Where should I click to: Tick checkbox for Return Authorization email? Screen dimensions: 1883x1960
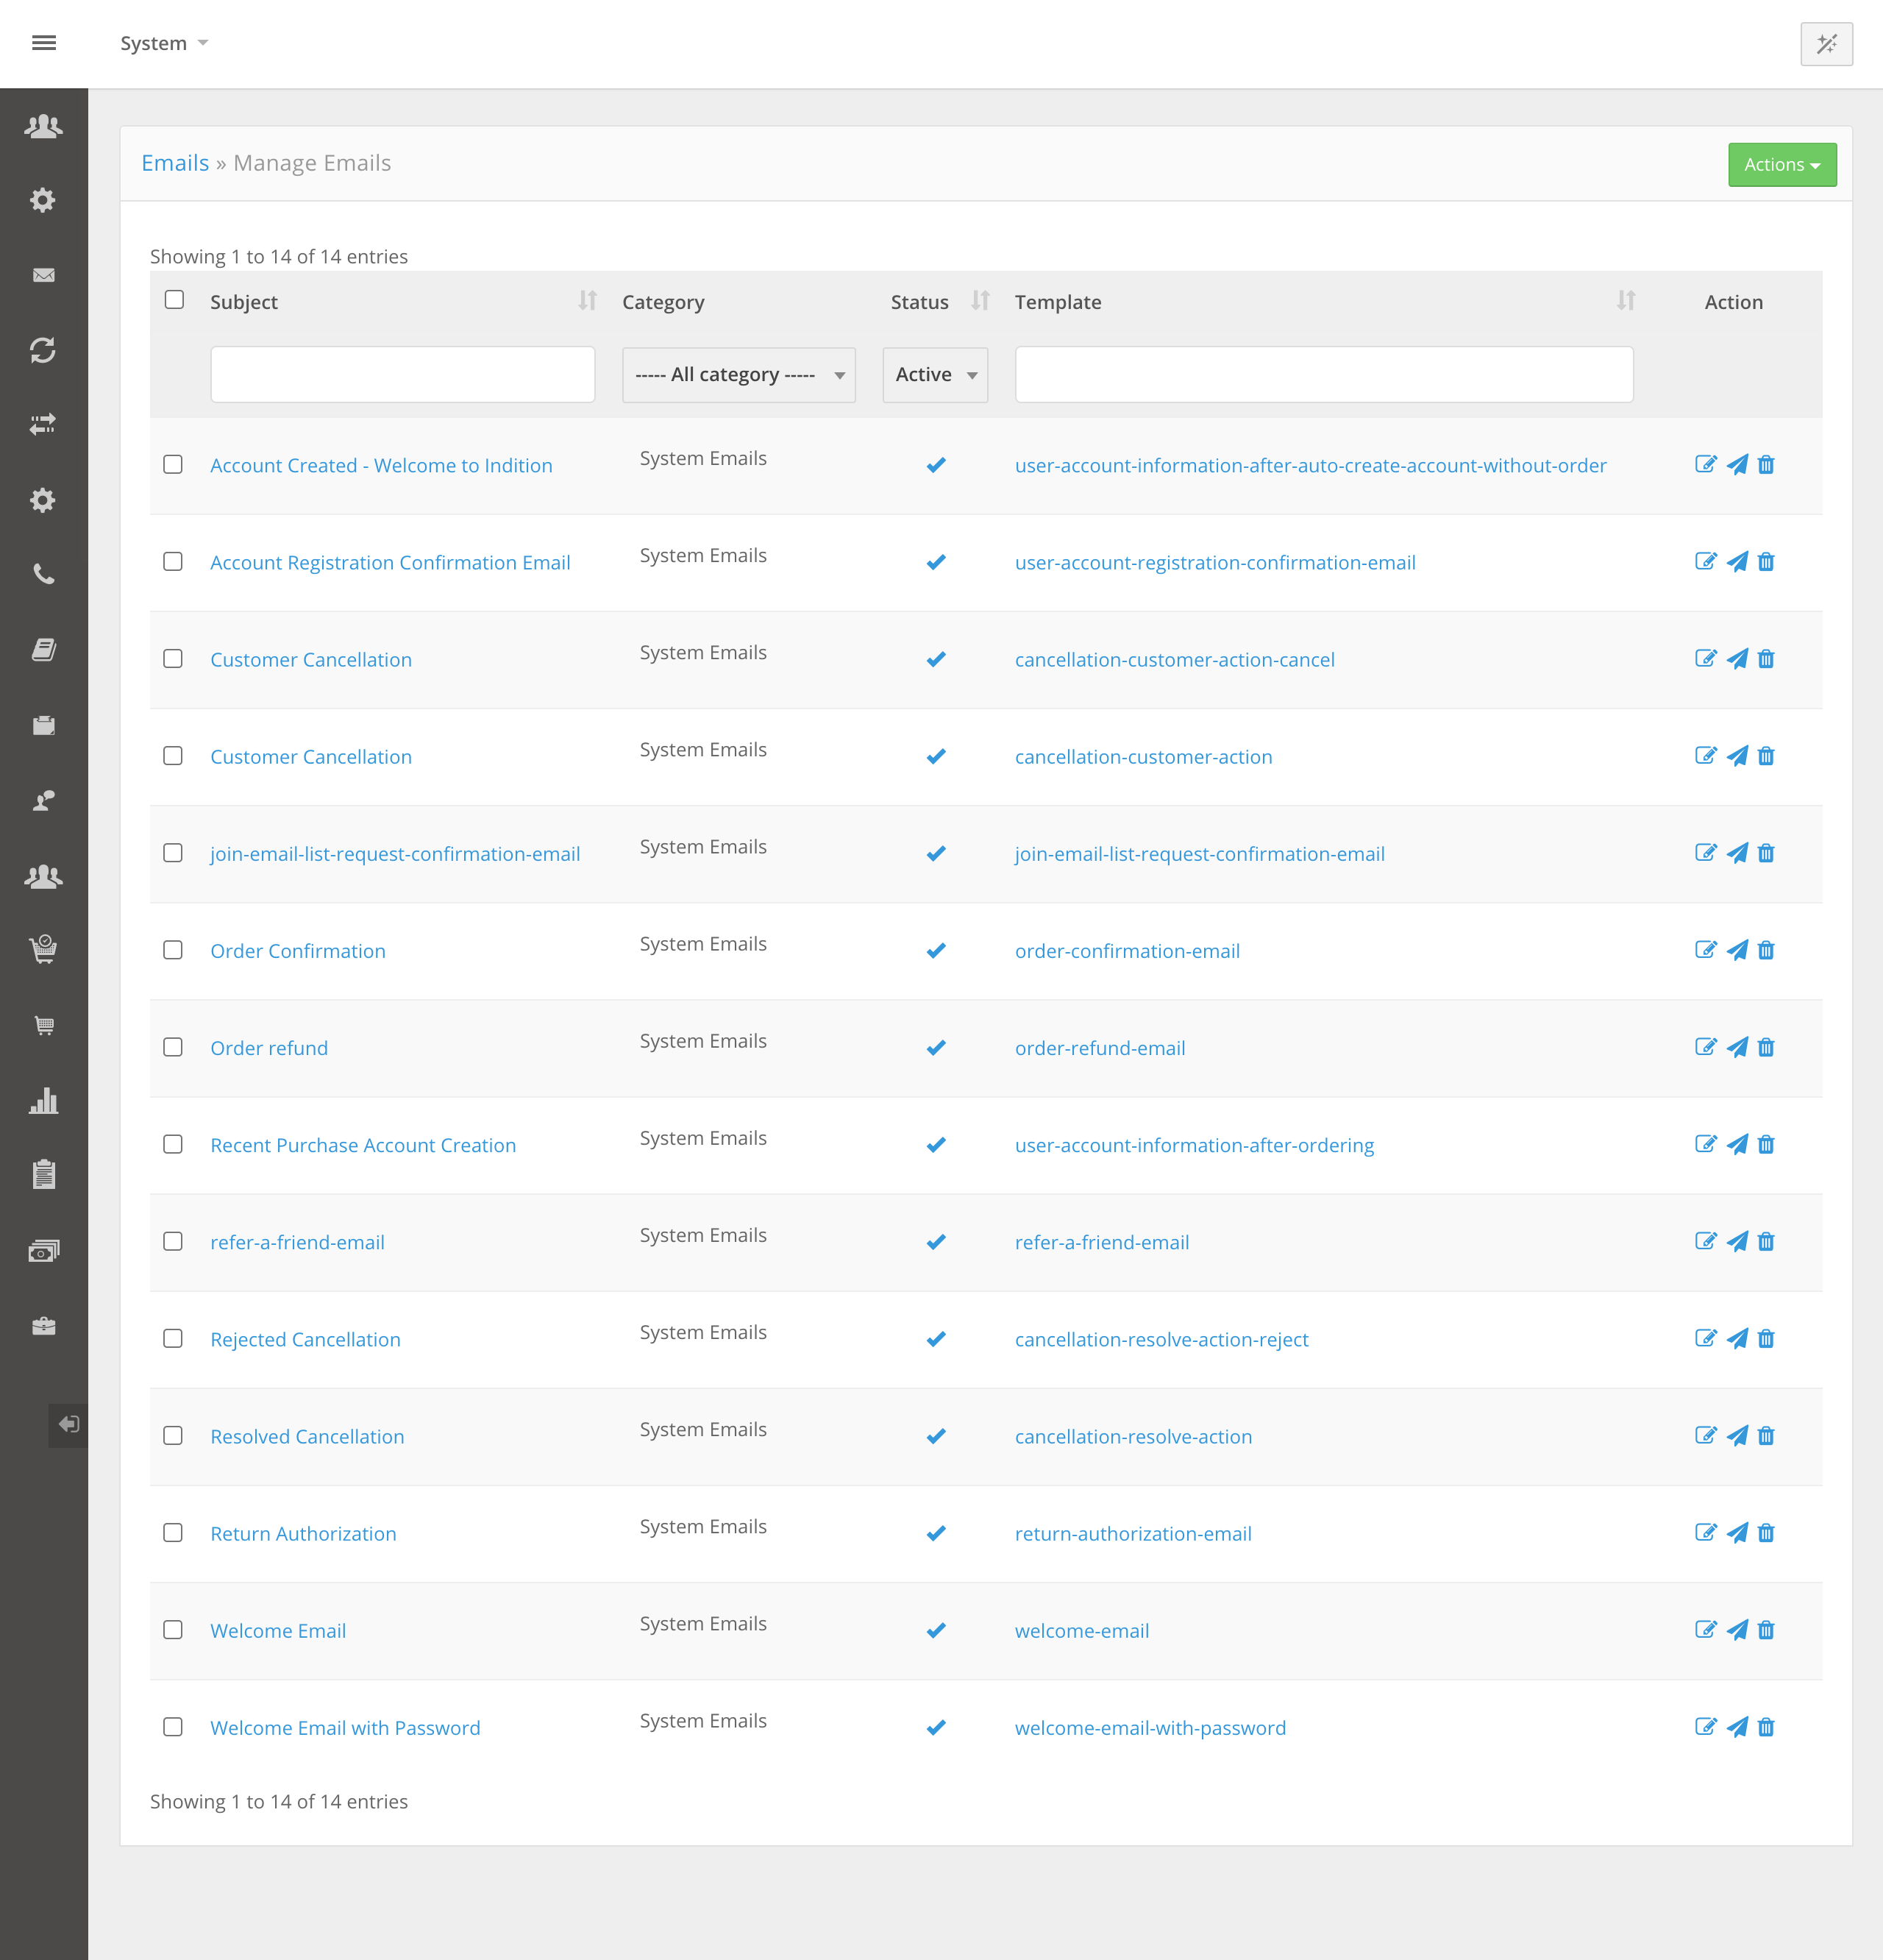pyautogui.click(x=173, y=1533)
